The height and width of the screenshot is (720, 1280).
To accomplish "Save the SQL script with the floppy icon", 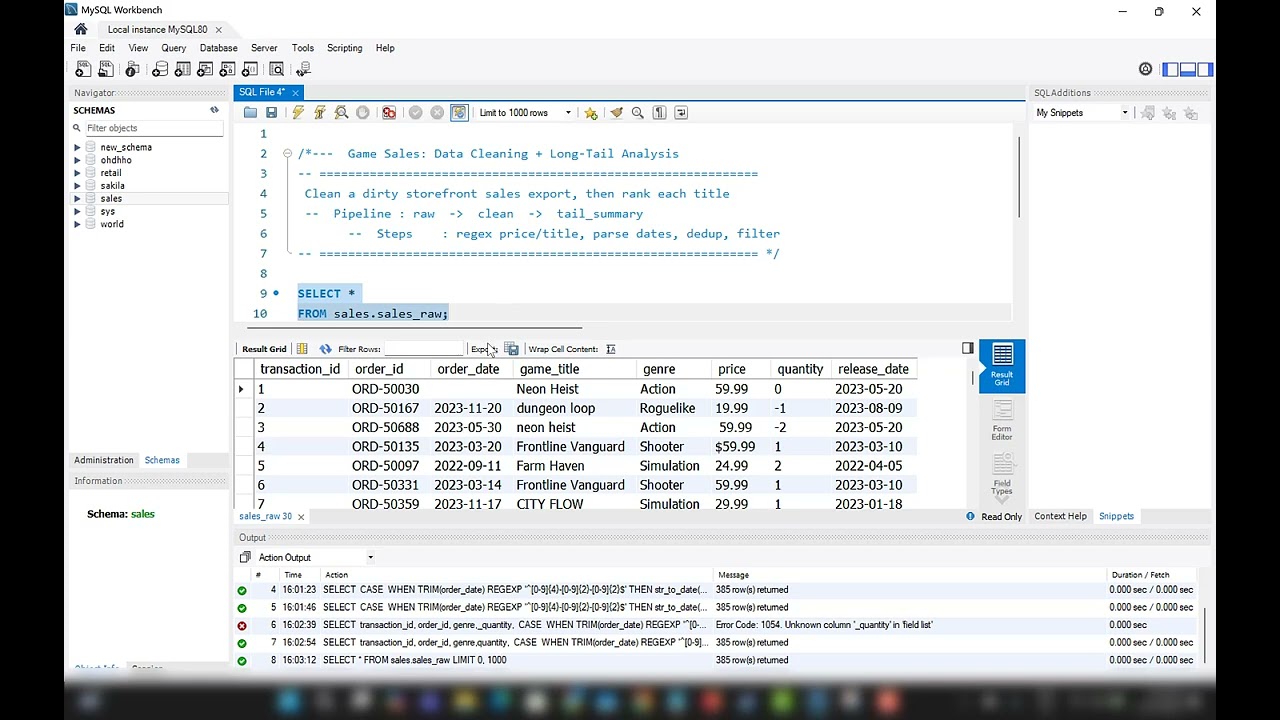I will point(271,113).
